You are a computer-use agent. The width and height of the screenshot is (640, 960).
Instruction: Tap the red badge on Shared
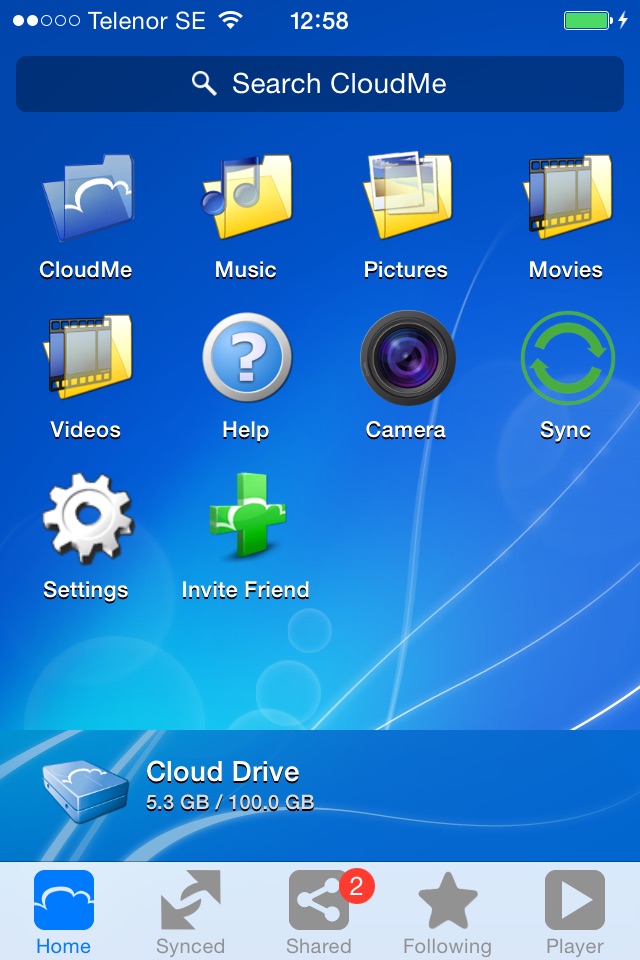click(356, 885)
